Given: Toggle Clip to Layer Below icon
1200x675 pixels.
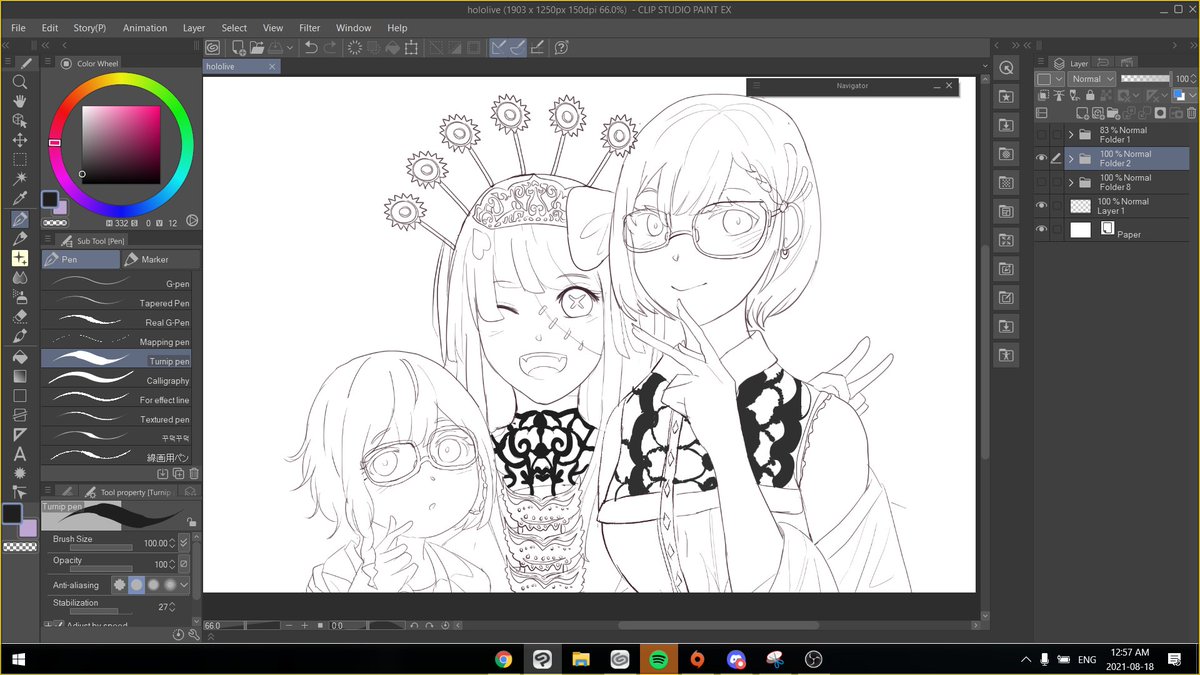Looking at the screenshot, I should point(1043,95).
